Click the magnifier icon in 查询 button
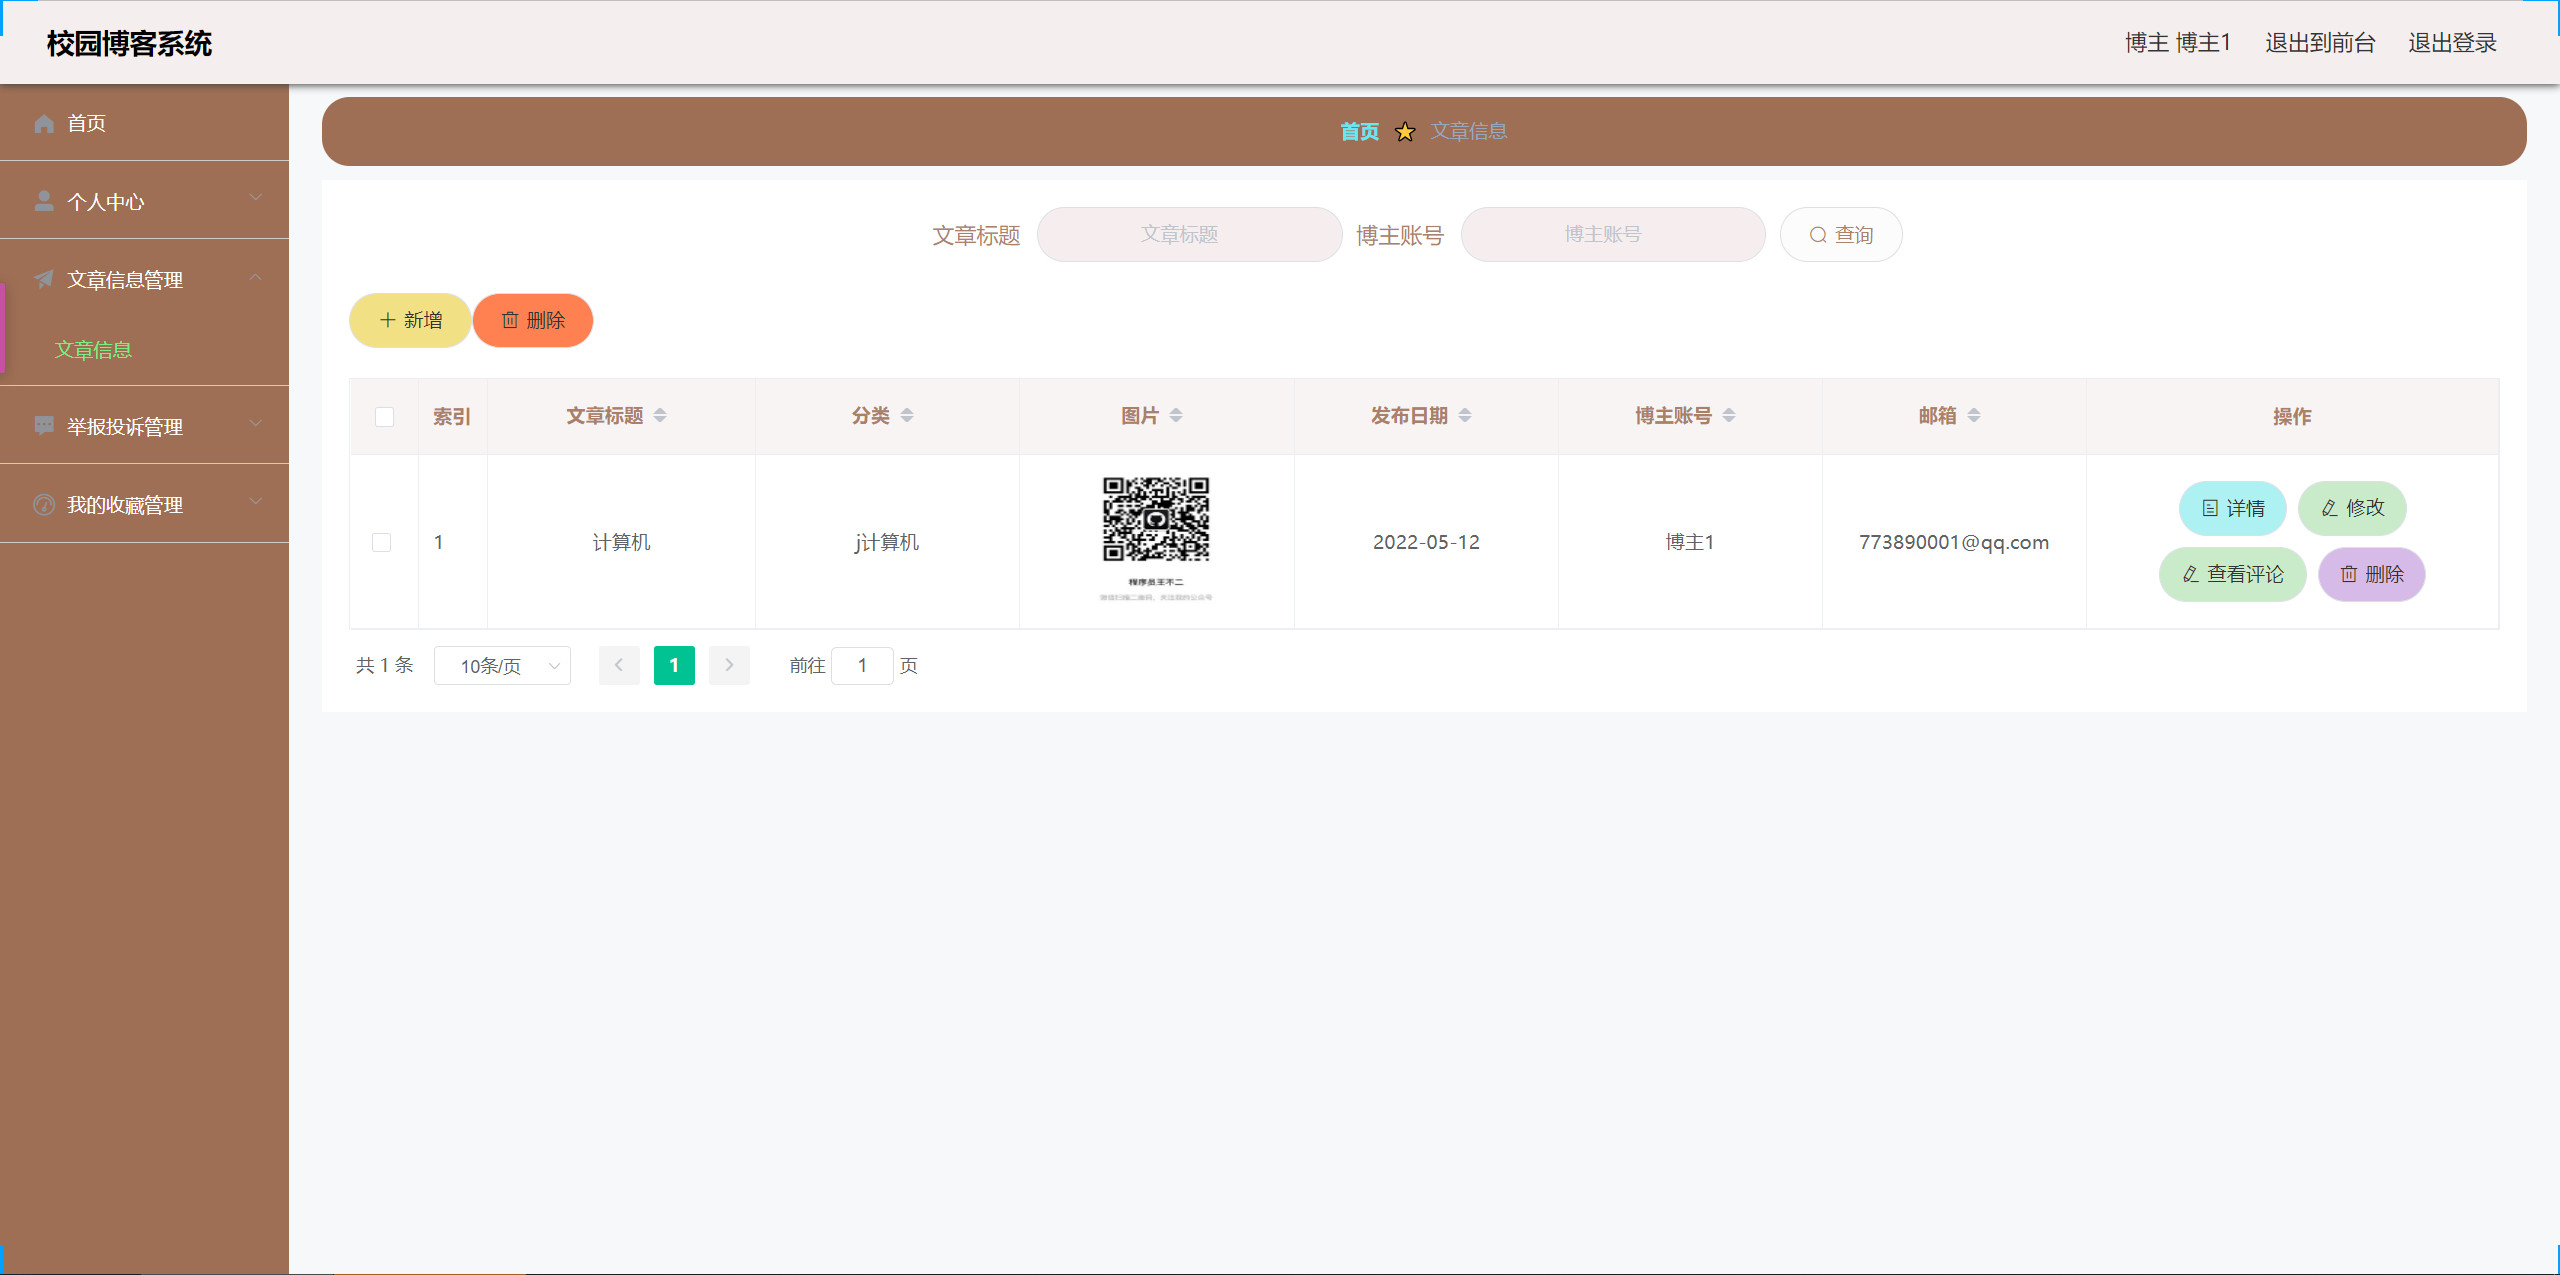Image resolution: width=2560 pixels, height=1275 pixels. point(1816,234)
